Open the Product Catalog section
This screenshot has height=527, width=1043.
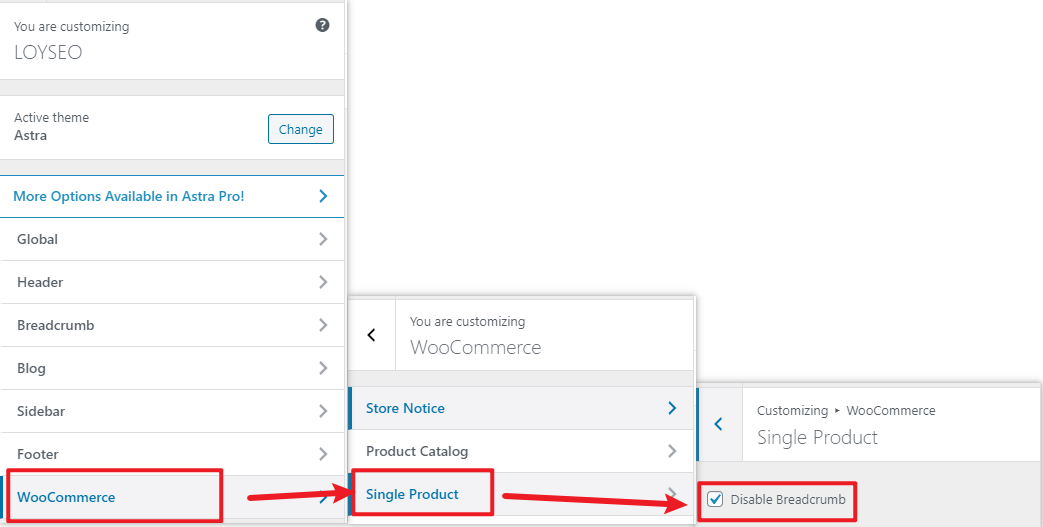pyautogui.click(x=521, y=451)
